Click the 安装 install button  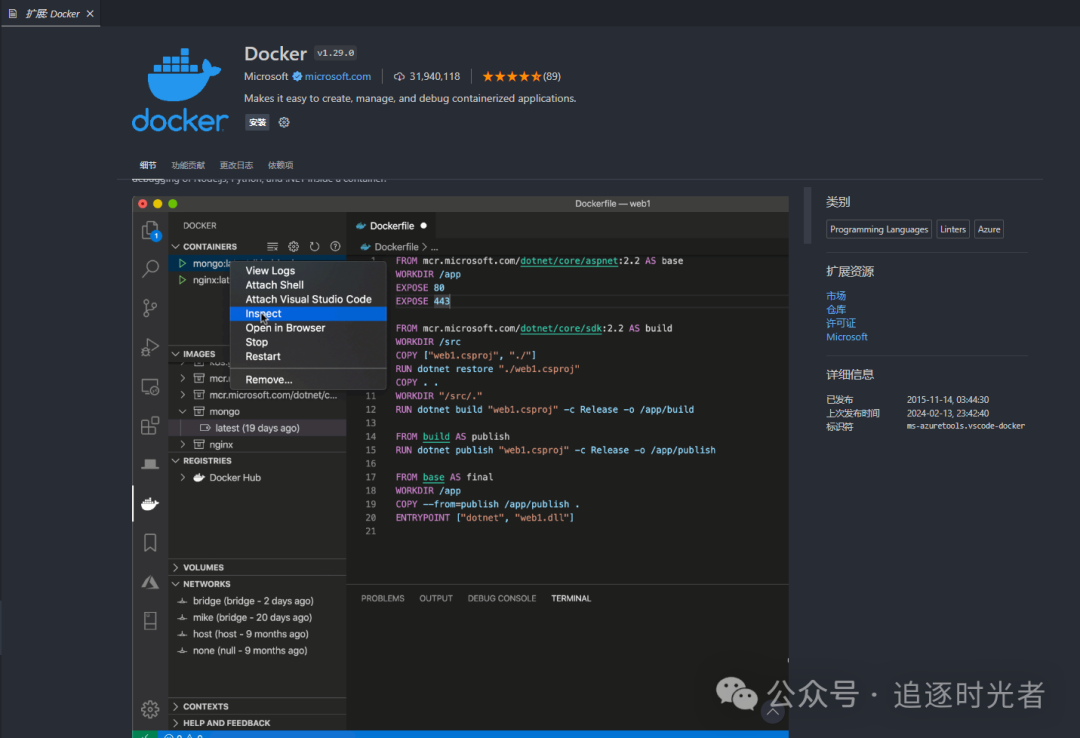[x=257, y=123]
